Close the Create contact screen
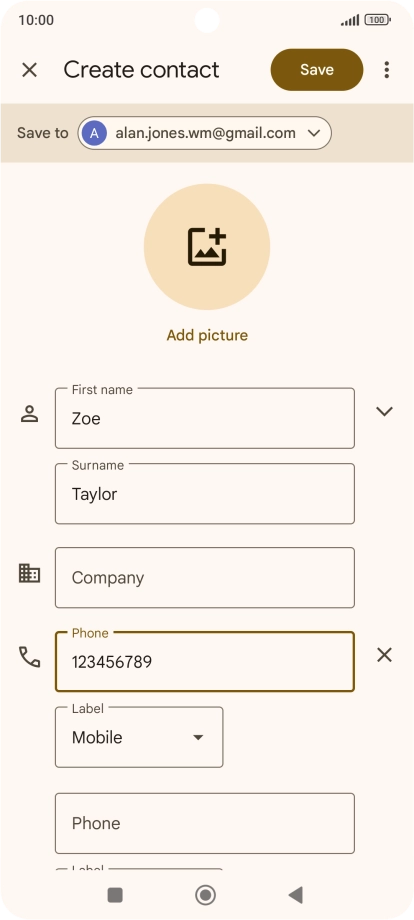 tap(29, 70)
